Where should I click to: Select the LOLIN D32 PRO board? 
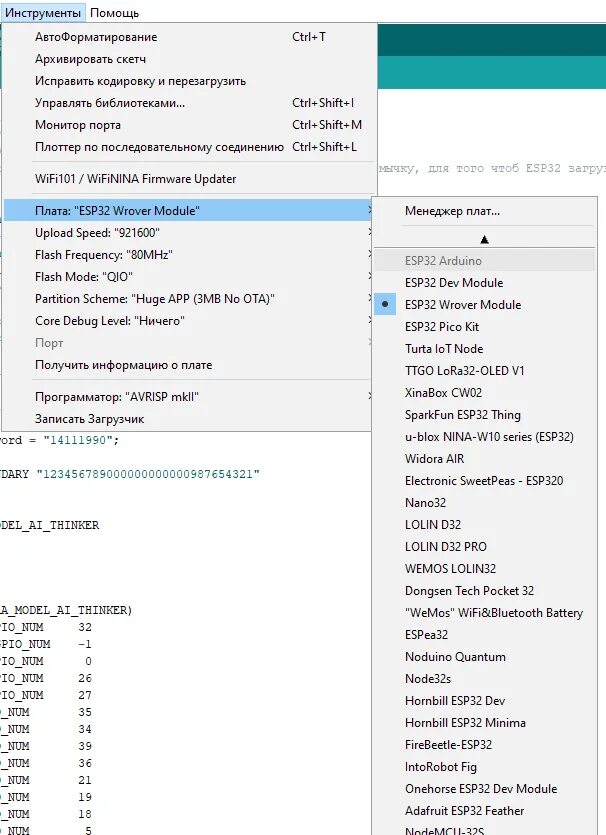click(x=485, y=547)
